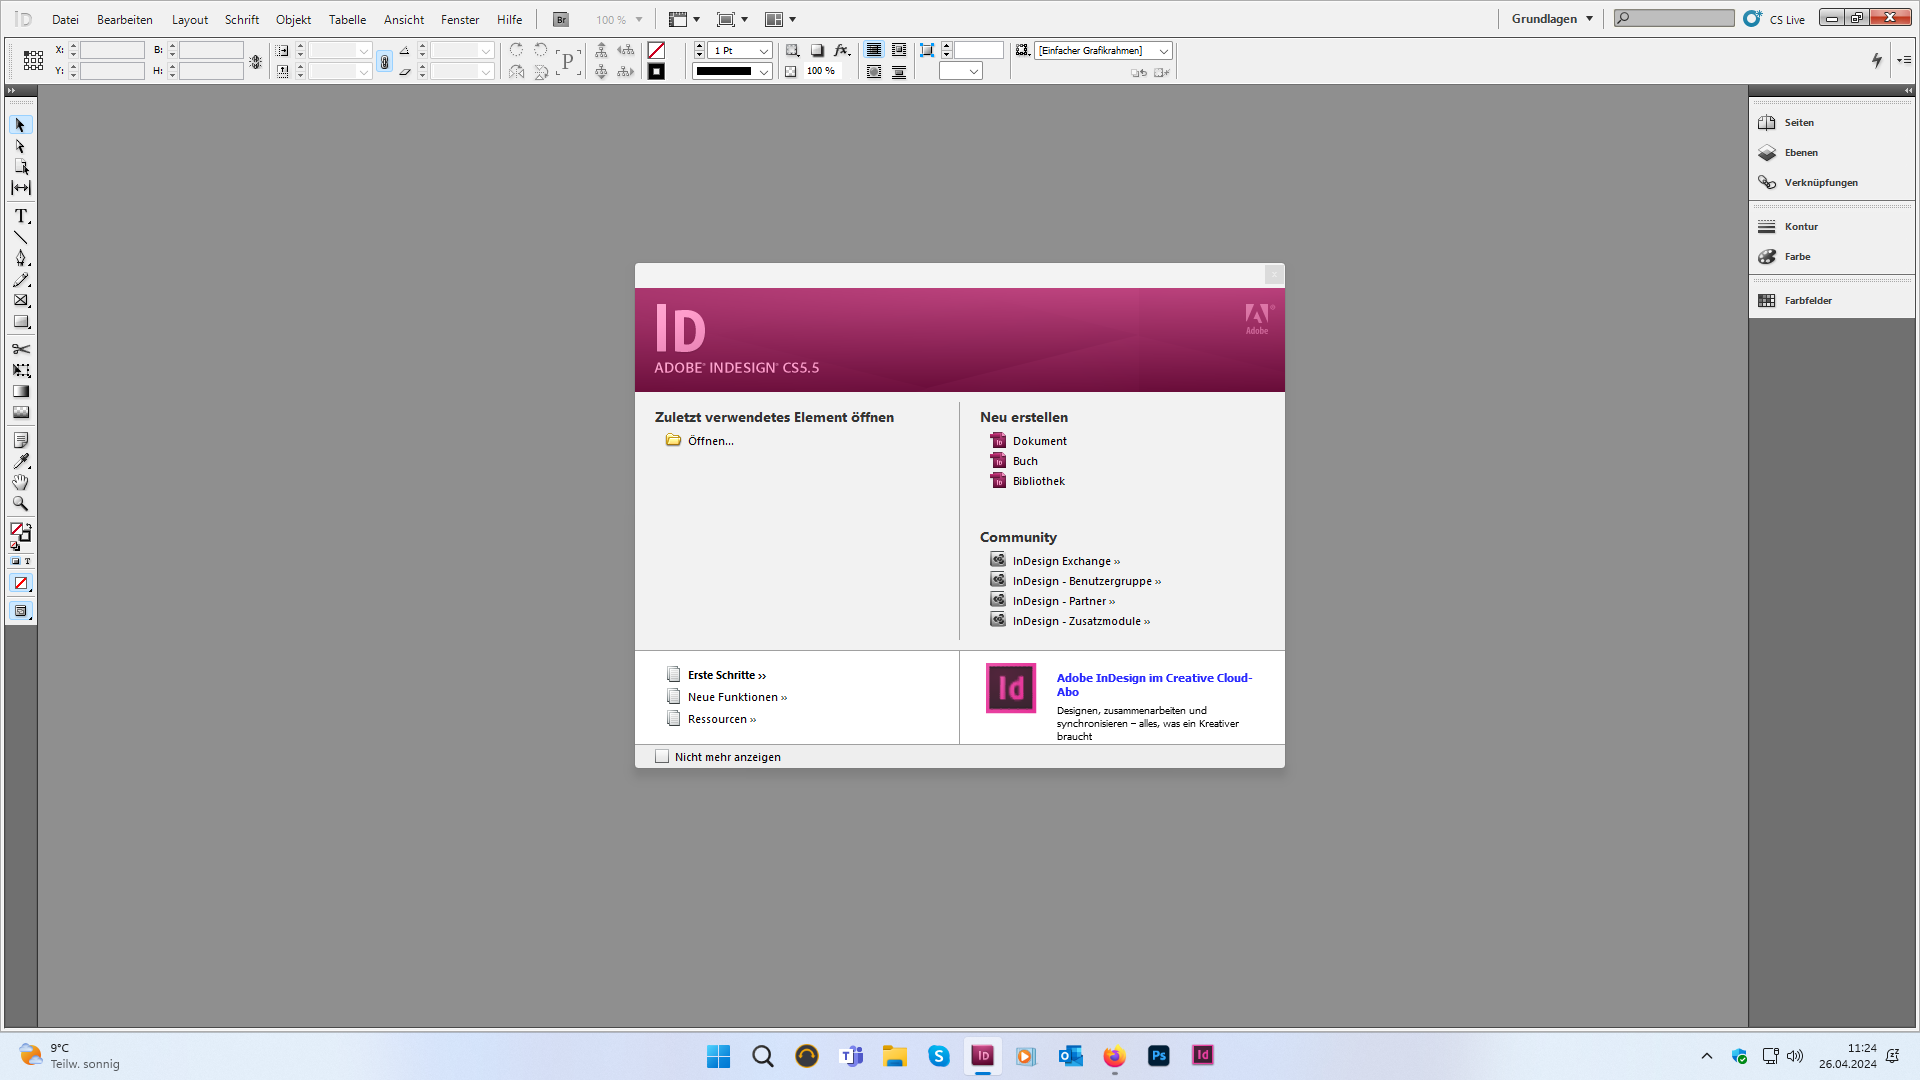1920x1080 pixels.
Task: Open the Bearbeiten menu
Action: 125,19
